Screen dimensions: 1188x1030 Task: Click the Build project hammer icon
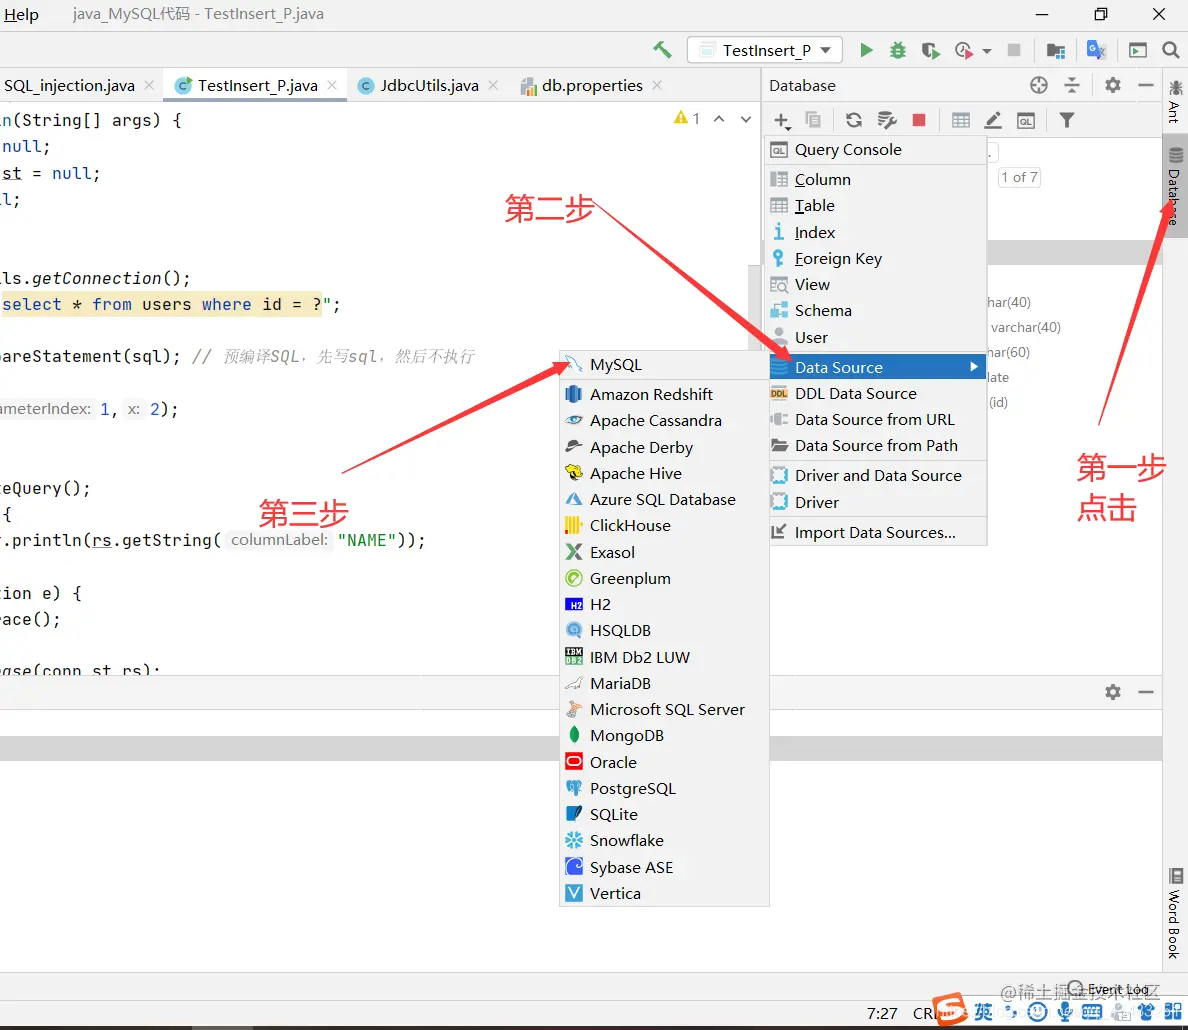(x=662, y=50)
